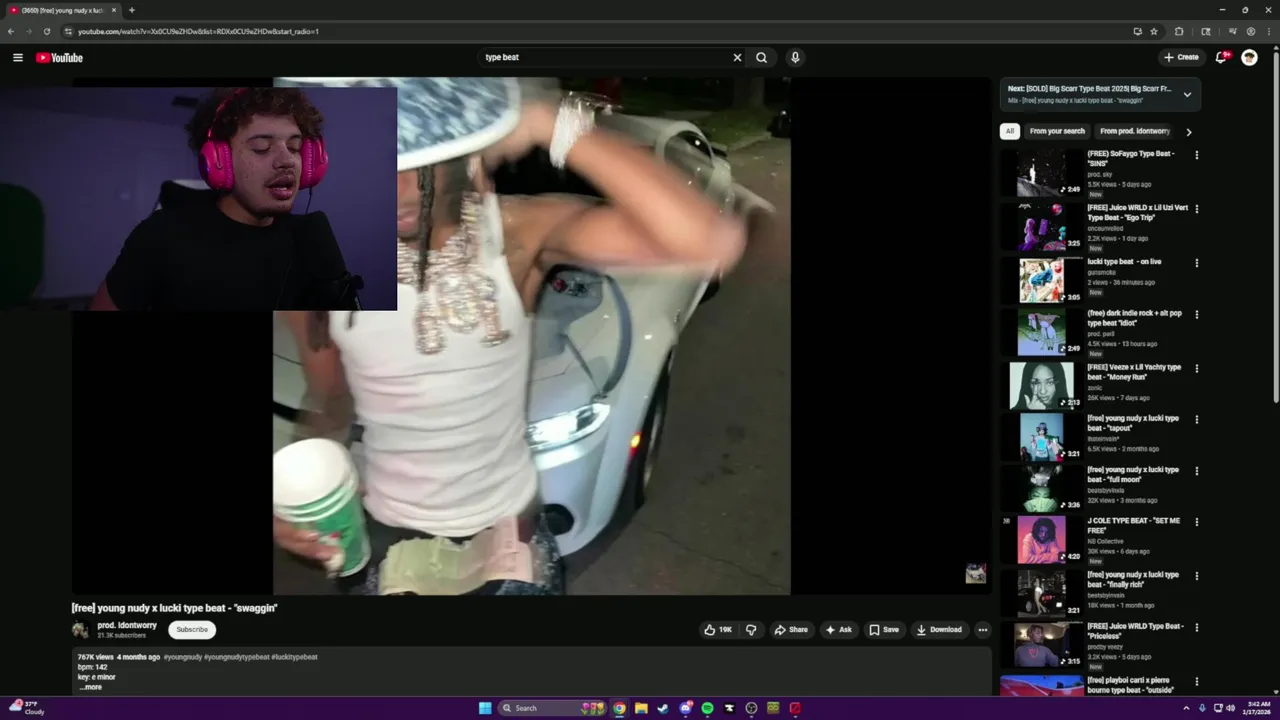This screenshot has height=720, width=1280.
Task: Open the prod. idontworry channel name
Action: point(127,625)
